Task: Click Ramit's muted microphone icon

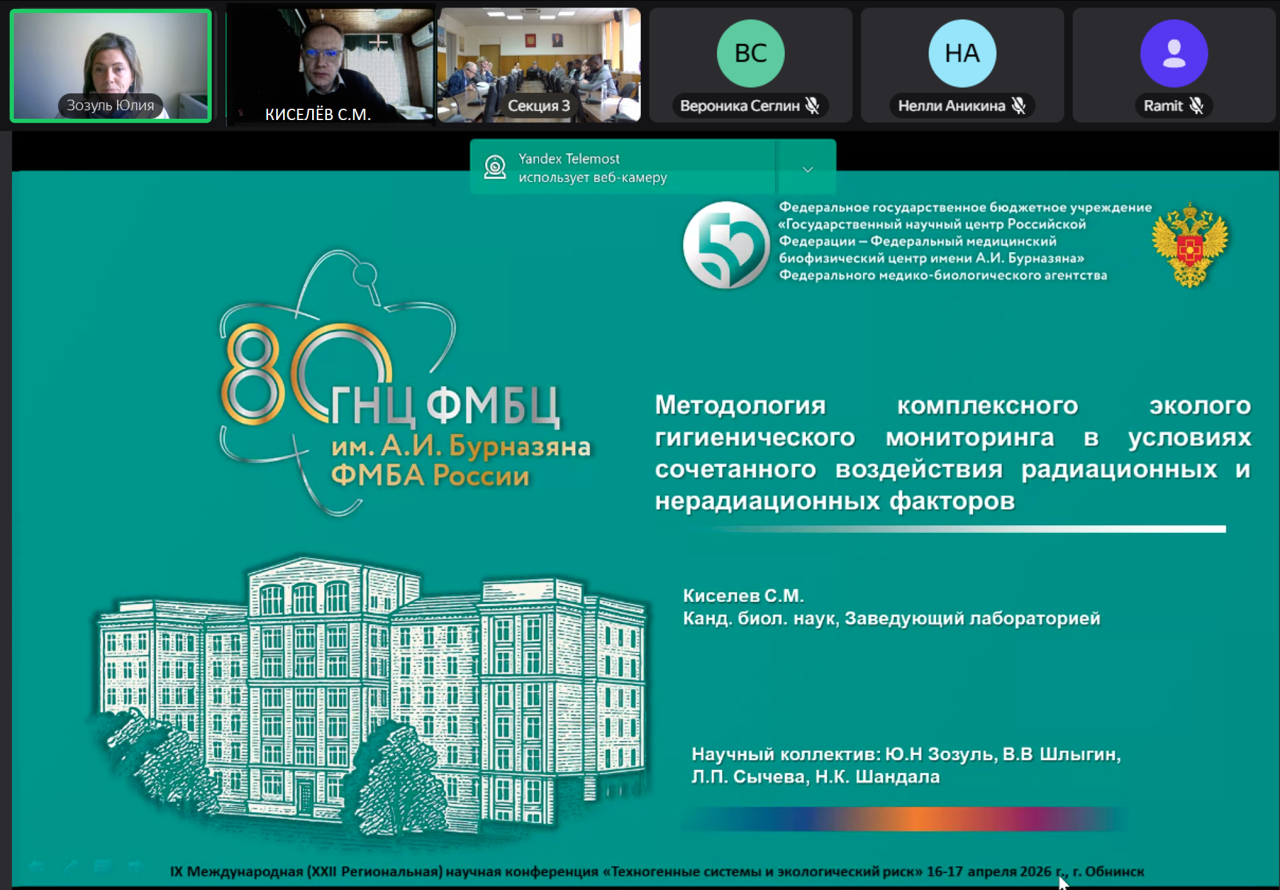Action: (x=1195, y=106)
